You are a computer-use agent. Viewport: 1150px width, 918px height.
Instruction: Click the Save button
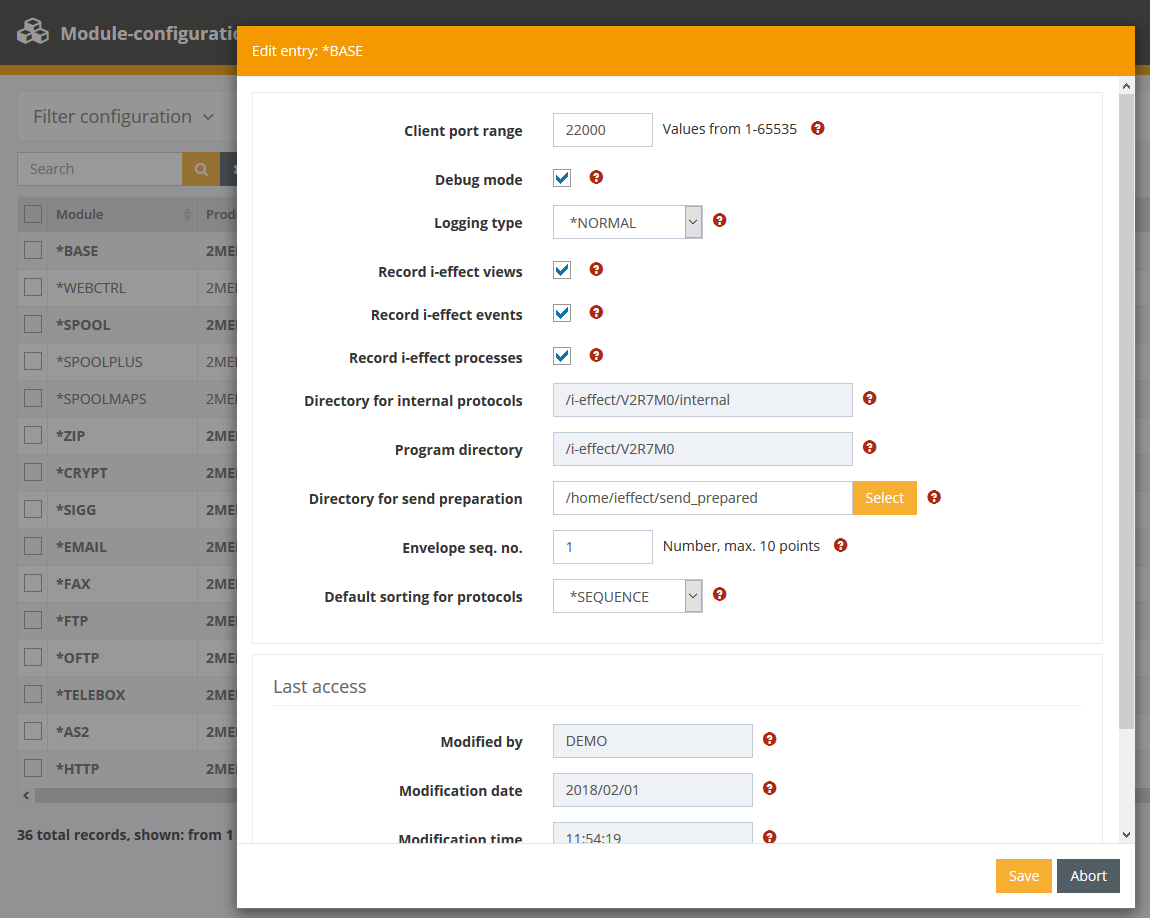(1023, 876)
